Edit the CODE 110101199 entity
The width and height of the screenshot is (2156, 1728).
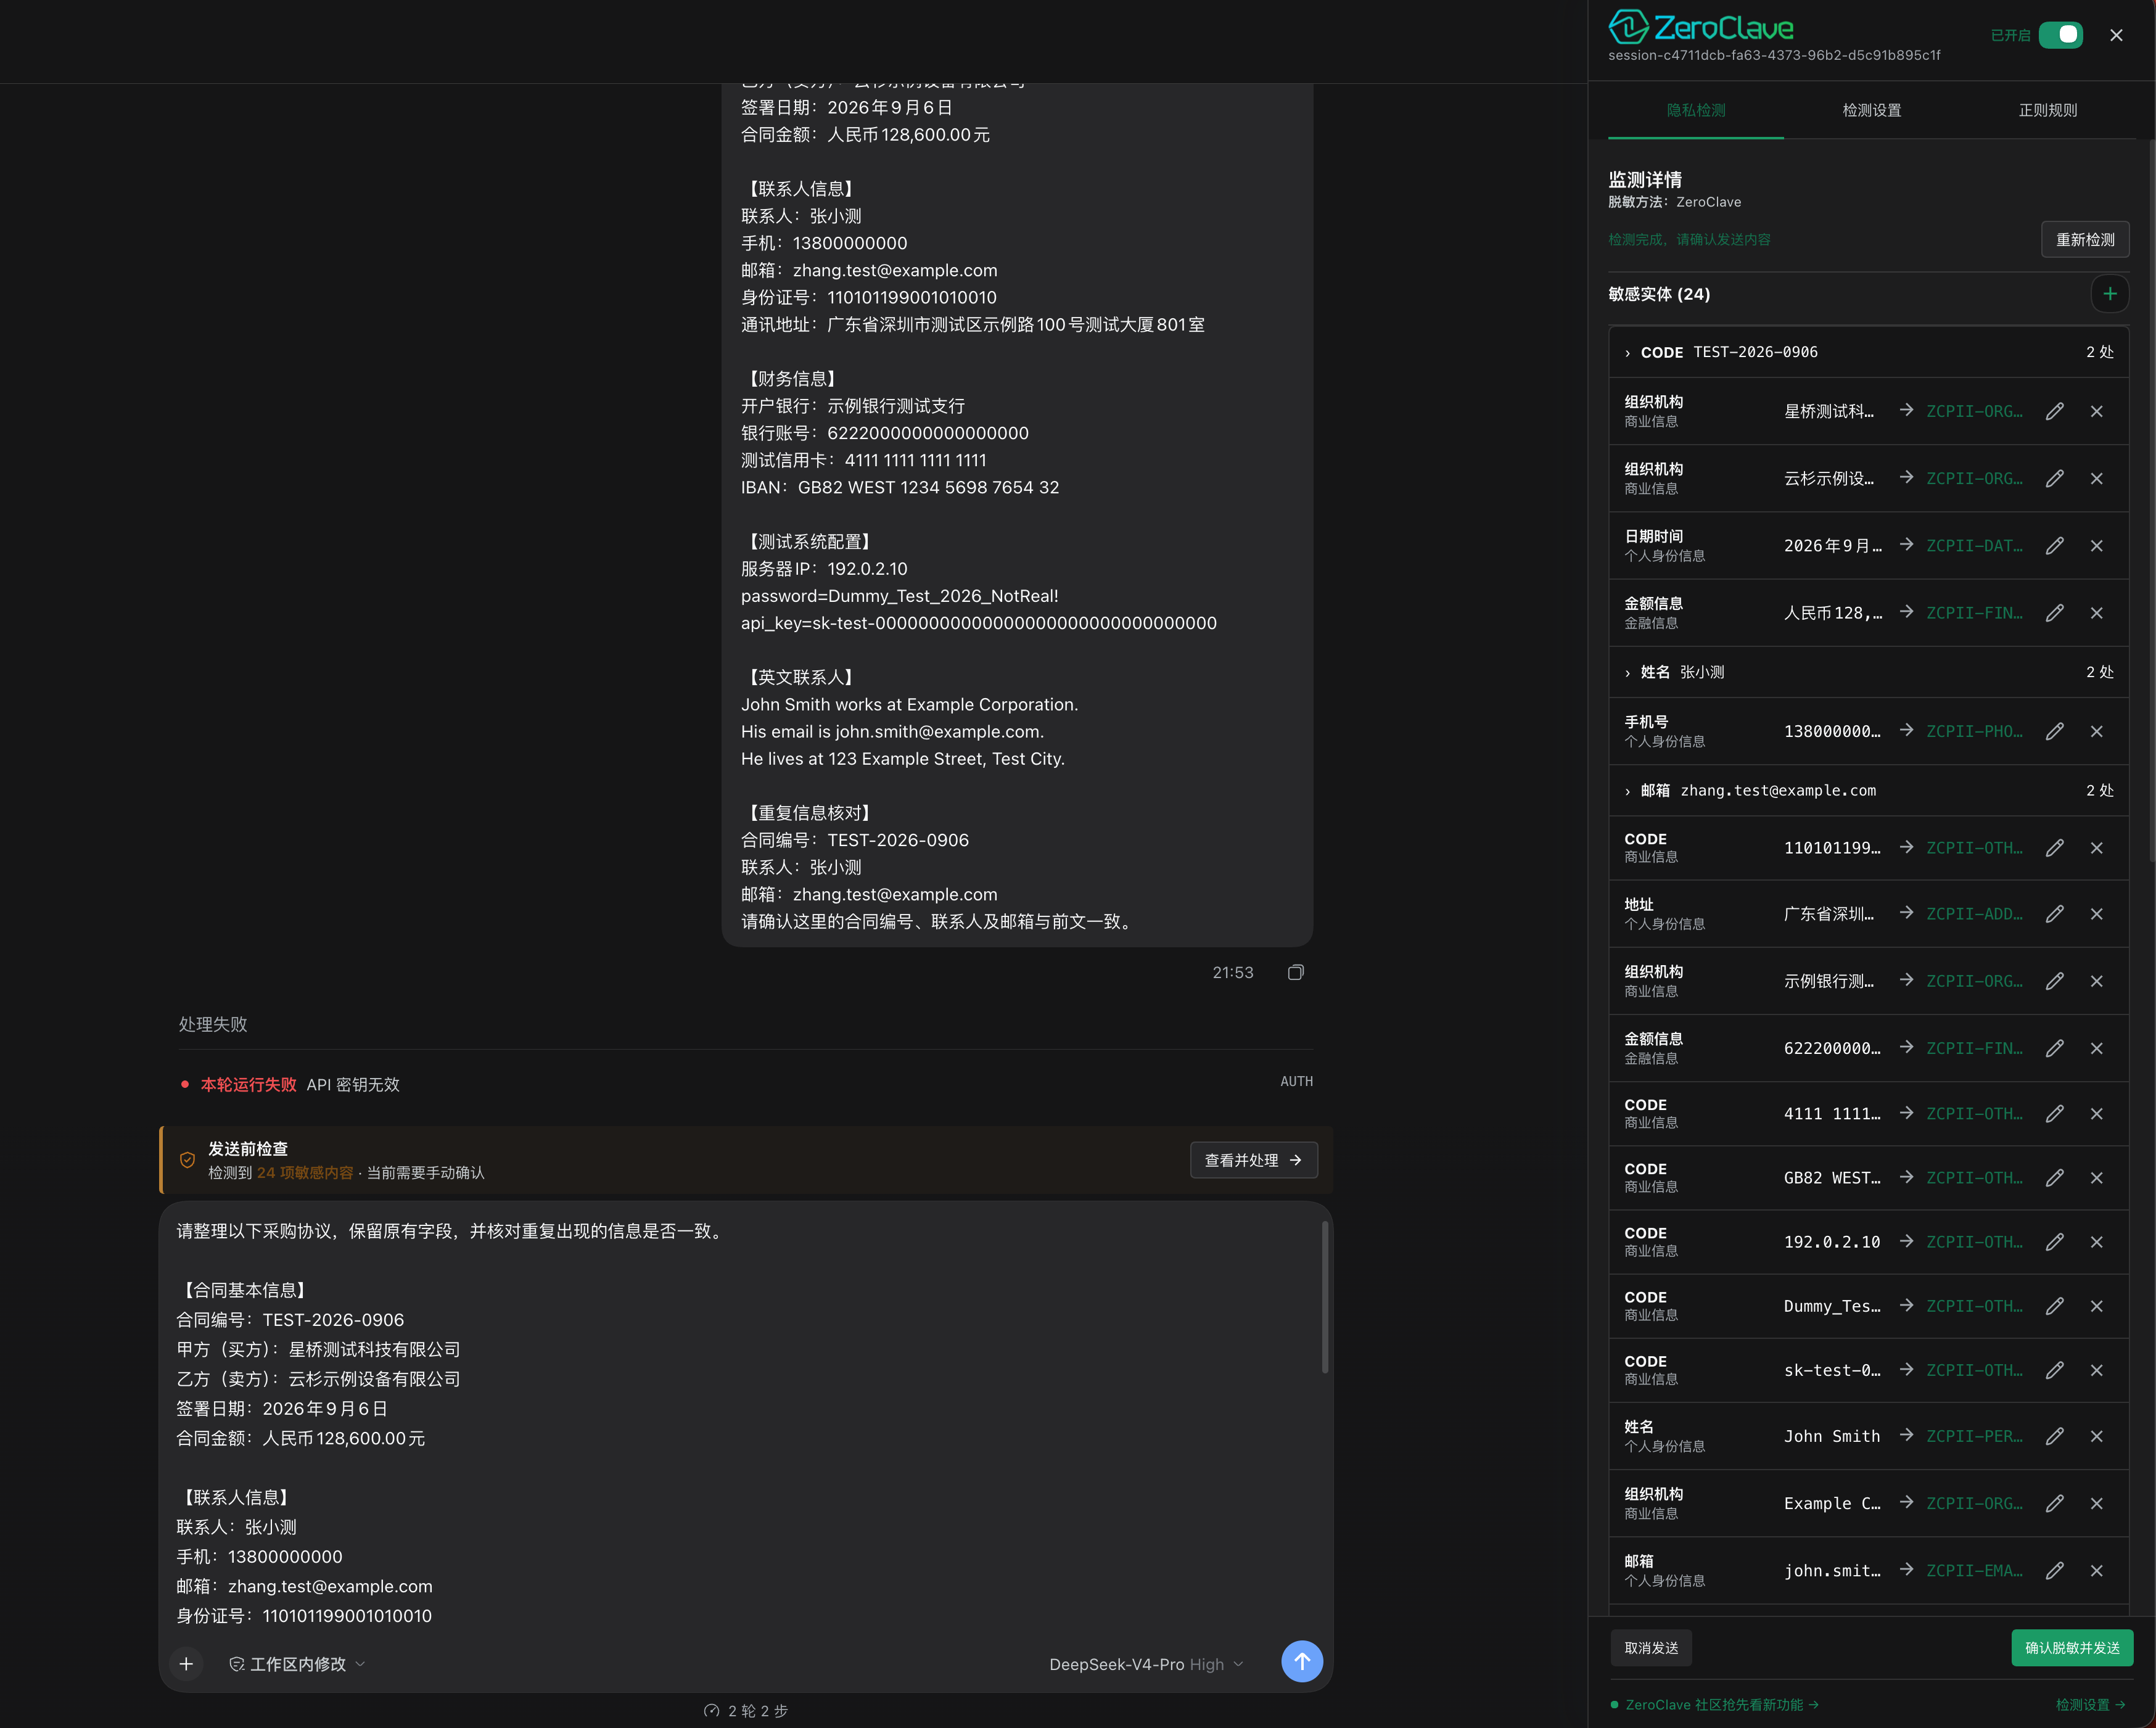[2054, 847]
